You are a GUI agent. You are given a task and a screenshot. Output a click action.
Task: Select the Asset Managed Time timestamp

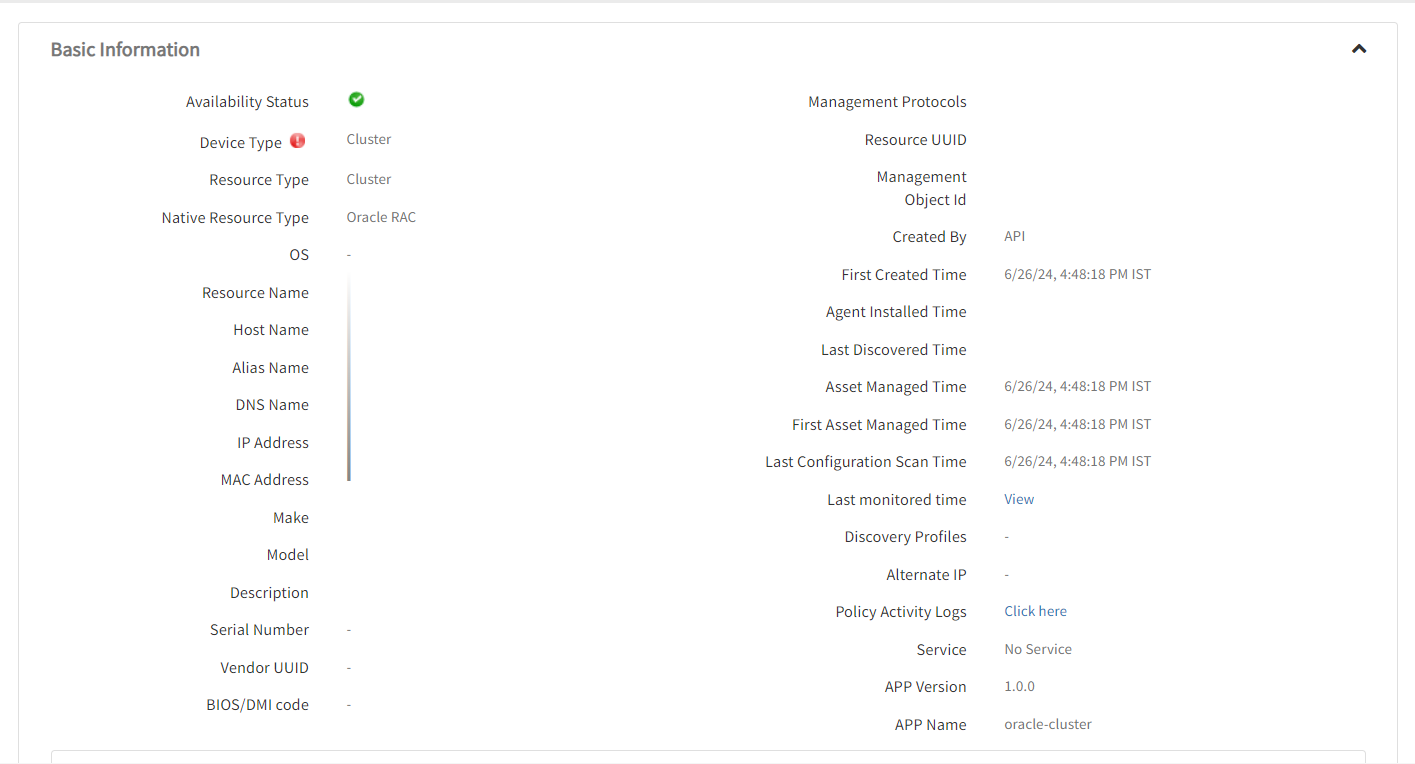1077,386
